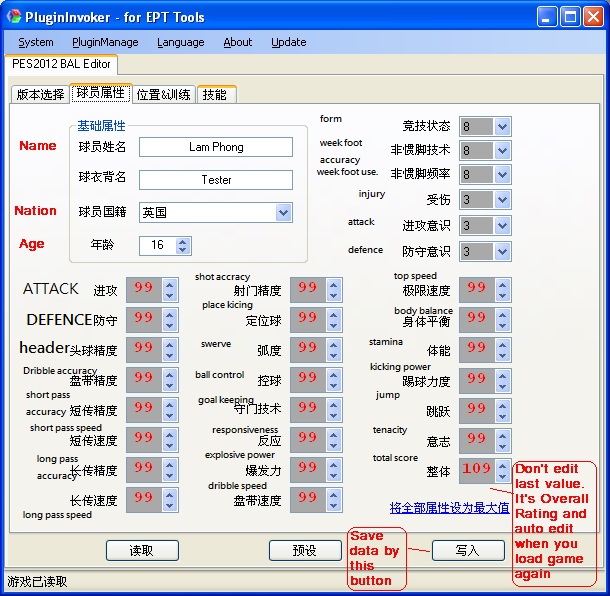Open the PluginManage menu
Image resolution: width=610 pixels, height=596 pixels.
(x=105, y=42)
